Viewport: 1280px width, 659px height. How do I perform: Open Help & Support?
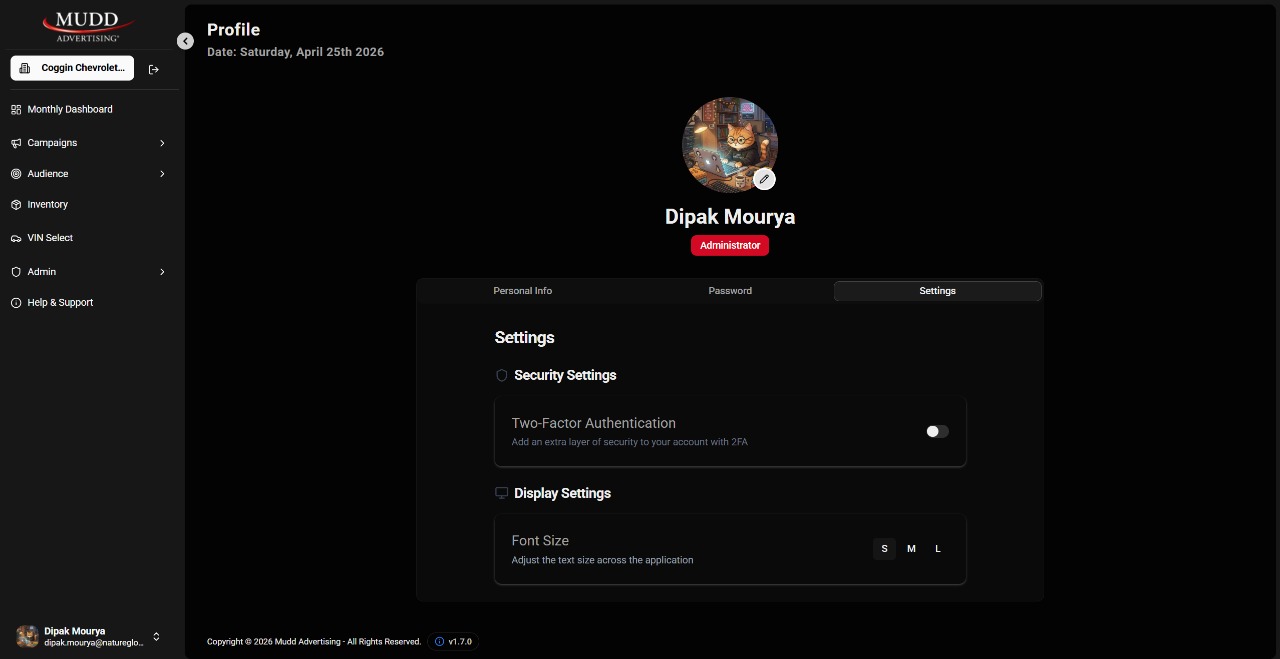pyautogui.click(x=60, y=302)
